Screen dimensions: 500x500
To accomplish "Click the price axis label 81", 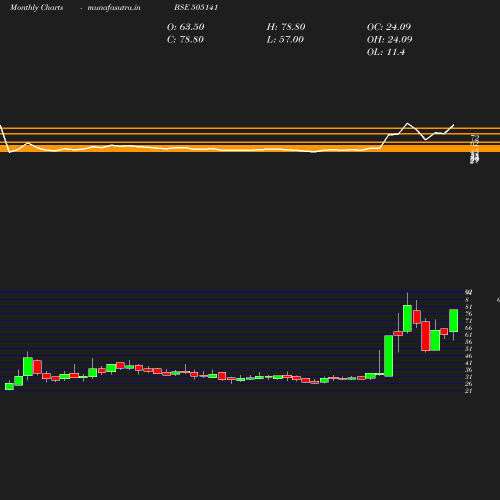I will pos(469,307).
